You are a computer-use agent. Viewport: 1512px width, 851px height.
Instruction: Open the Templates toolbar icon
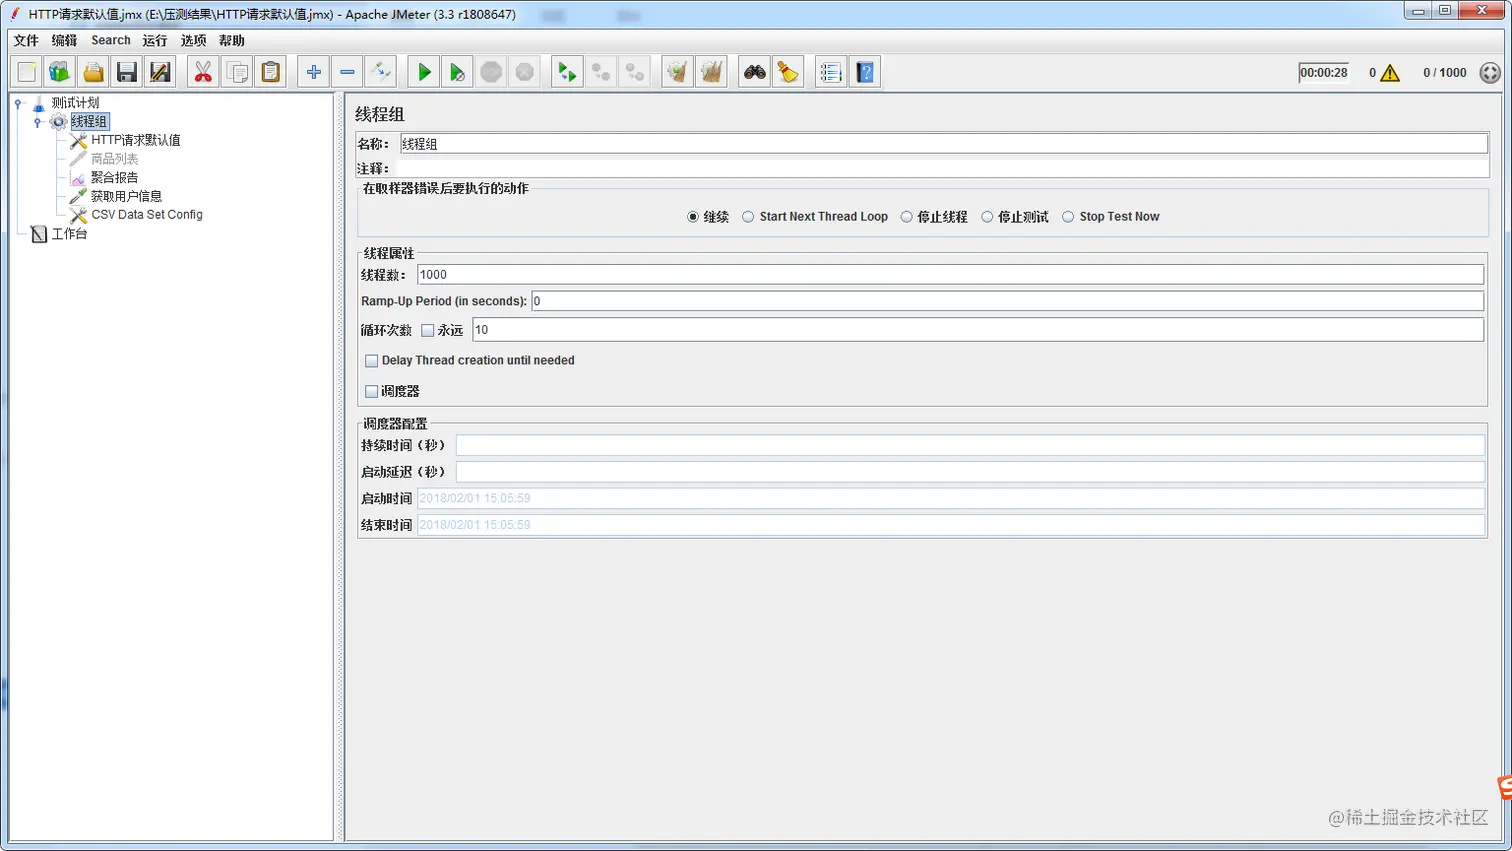pos(60,72)
